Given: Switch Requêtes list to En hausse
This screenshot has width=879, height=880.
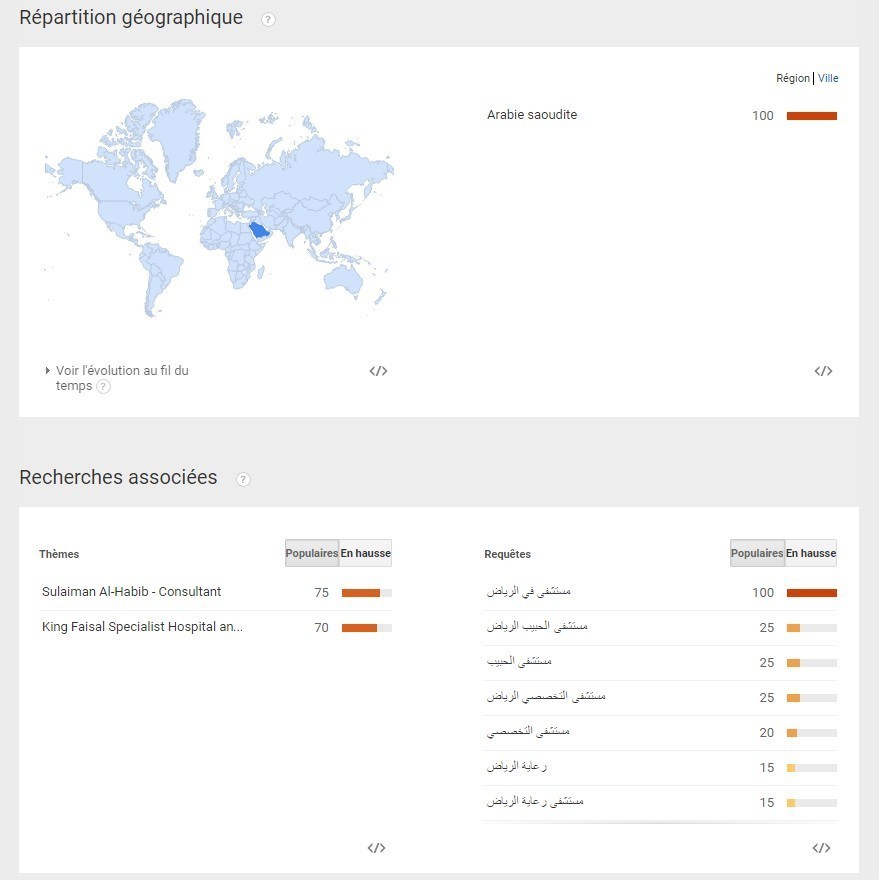Looking at the screenshot, I should (x=810, y=553).
